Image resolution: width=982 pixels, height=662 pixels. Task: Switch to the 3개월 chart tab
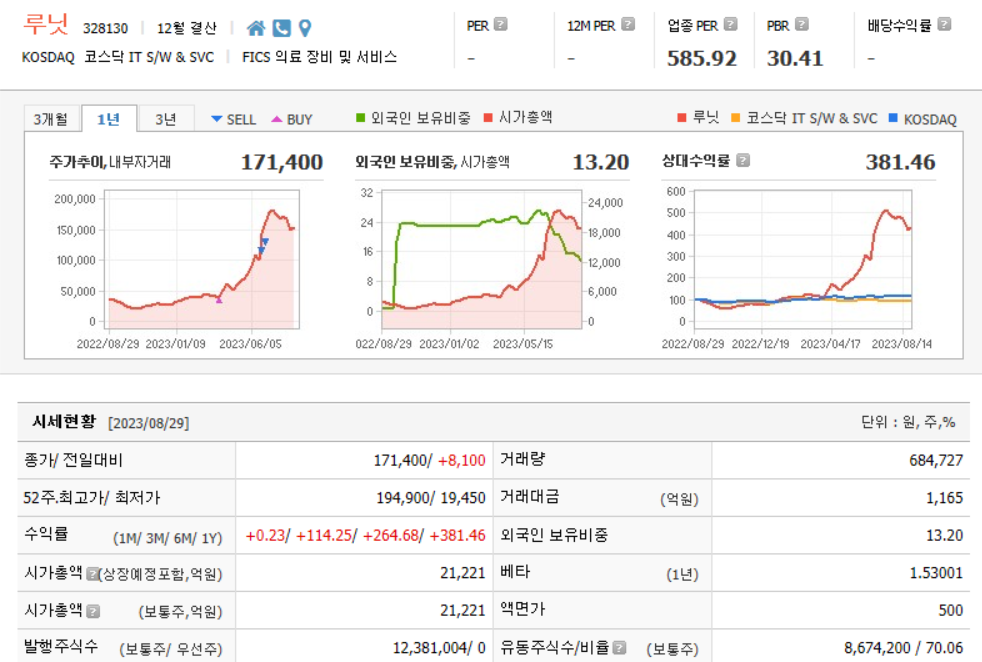[52, 117]
